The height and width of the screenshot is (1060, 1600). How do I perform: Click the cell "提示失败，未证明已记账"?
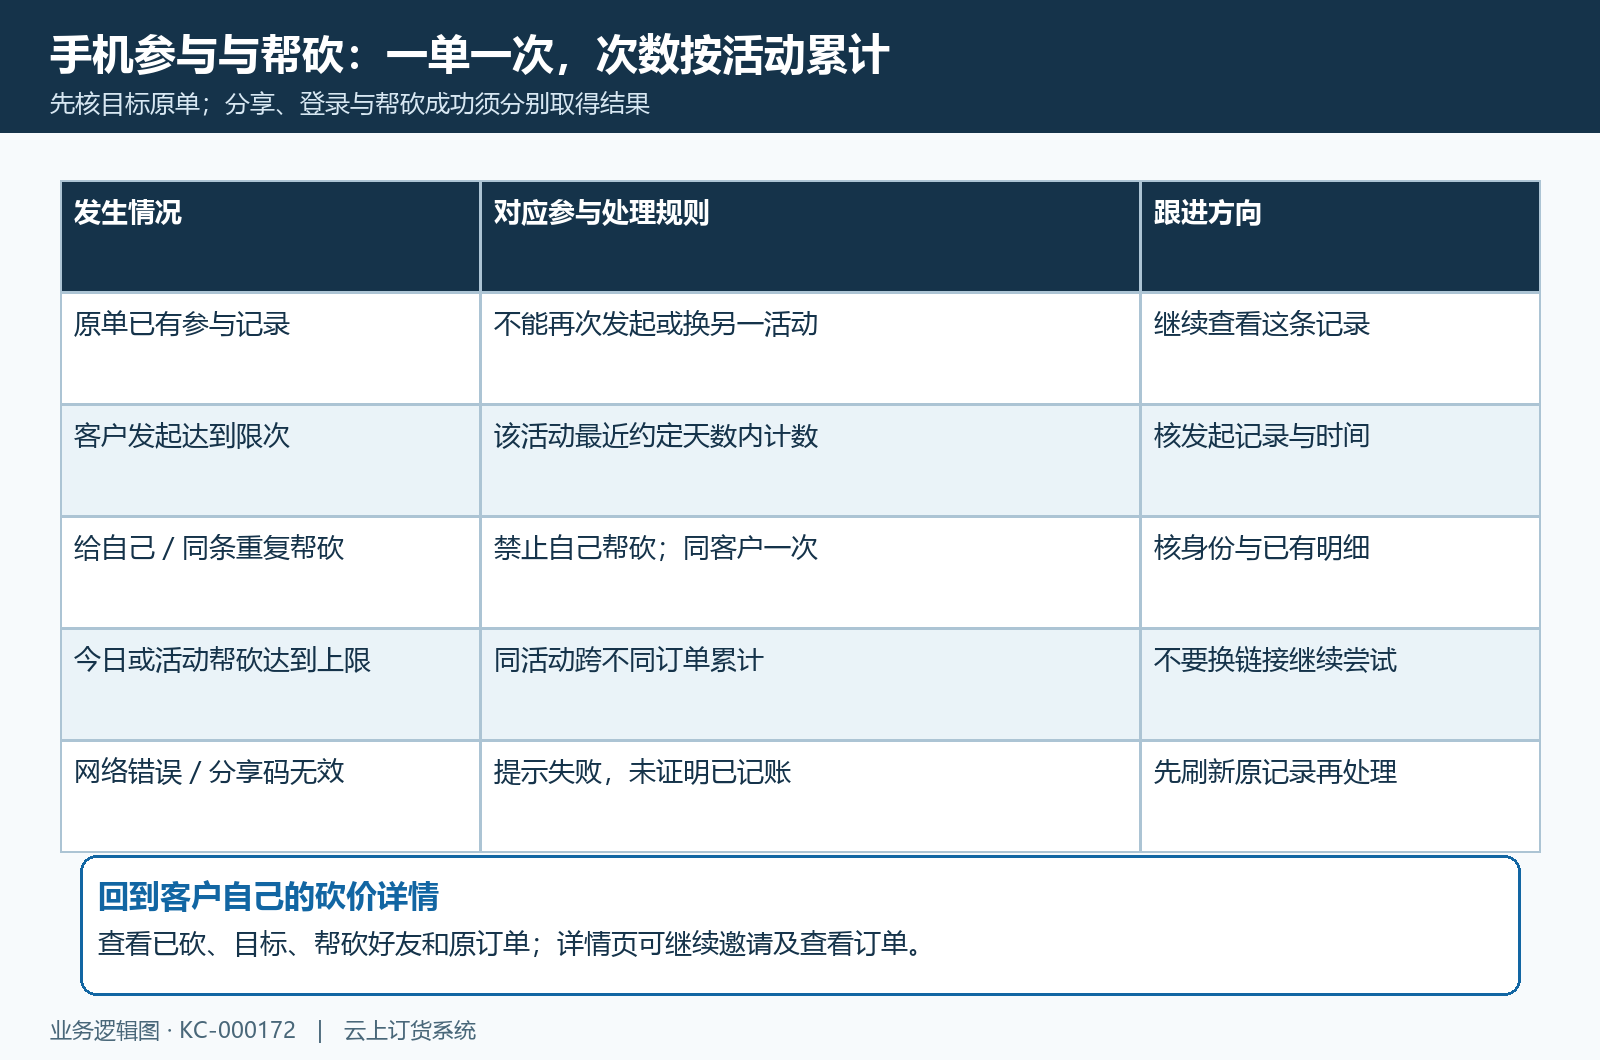click(810, 797)
